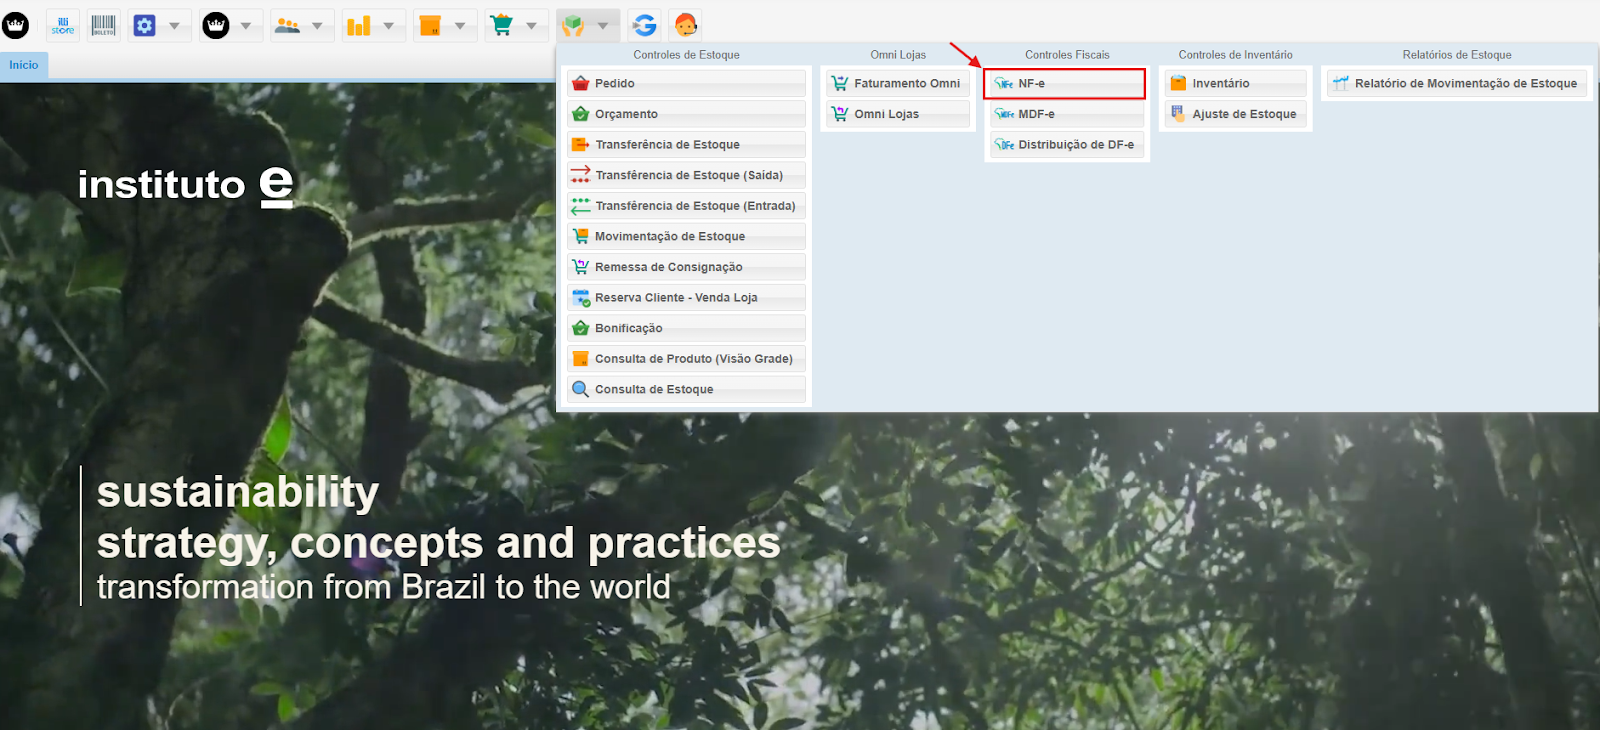
Task: Click Faturamento Omni button
Action: point(898,84)
